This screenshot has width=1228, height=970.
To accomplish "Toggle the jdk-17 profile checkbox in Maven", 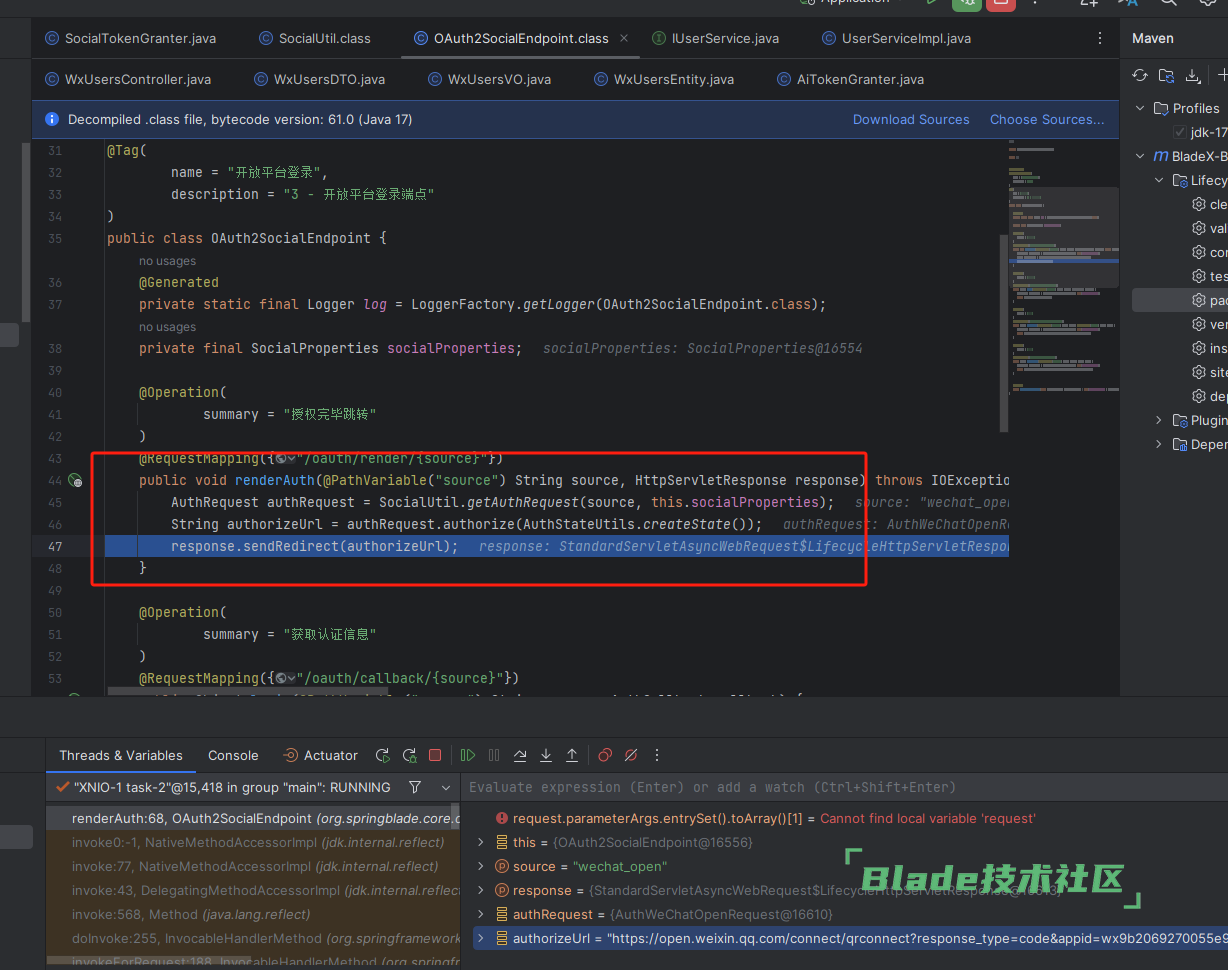I will click(1180, 132).
